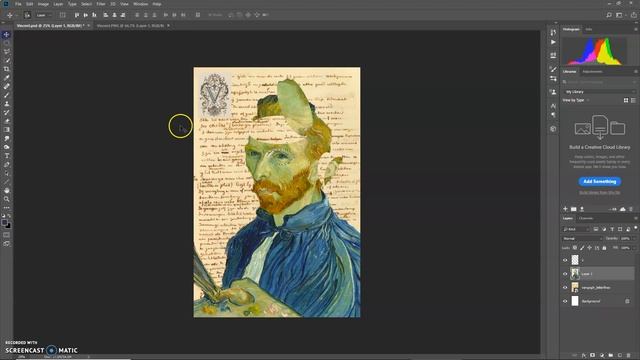This screenshot has width=640, height=360.
Task: Toggle lock transparent pixels icon
Action: [575, 248]
